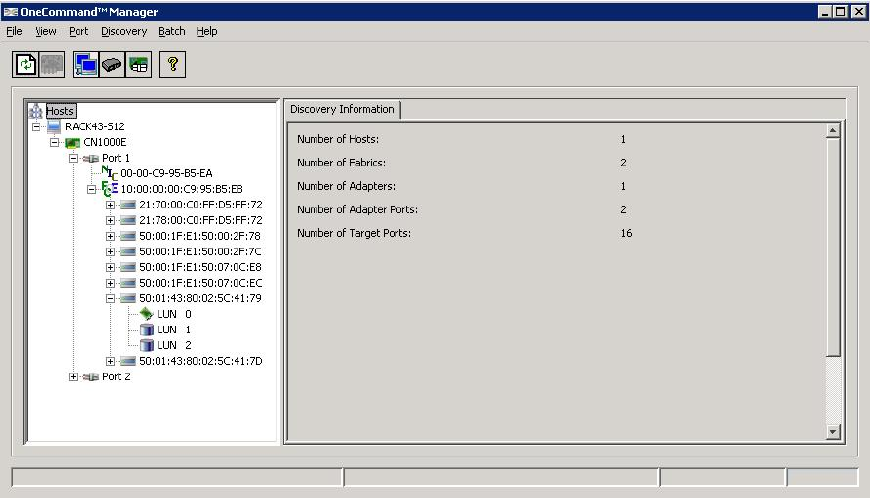
Task: Maximize the OneCommand Manager window
Action: [x=841, y=12]
